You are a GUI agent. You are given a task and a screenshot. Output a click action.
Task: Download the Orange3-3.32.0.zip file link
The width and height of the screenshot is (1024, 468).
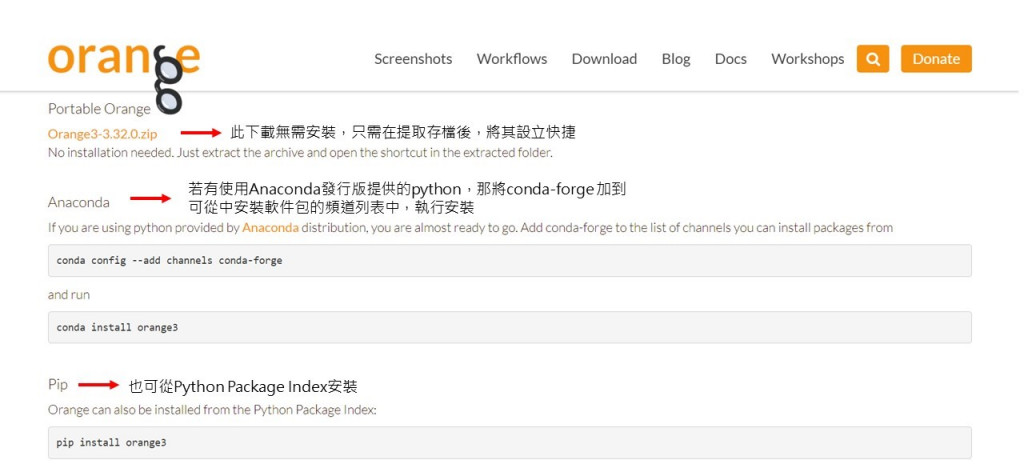click(103, 134)
